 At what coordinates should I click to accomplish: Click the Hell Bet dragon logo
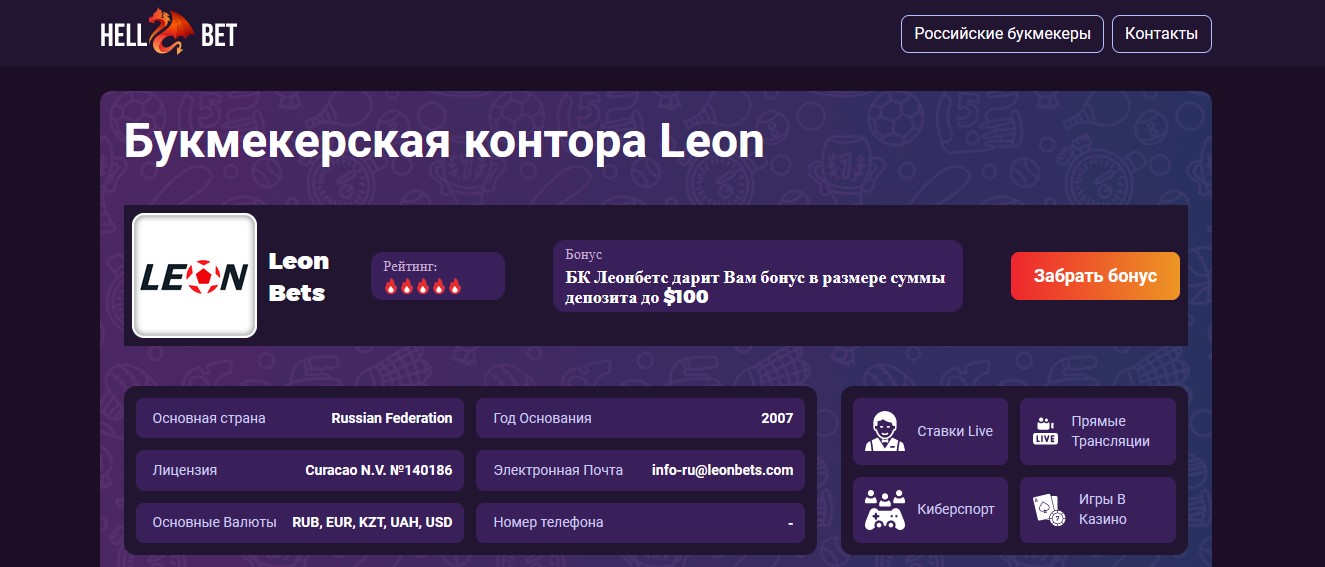pyautogui.click(x=169, y=33)
